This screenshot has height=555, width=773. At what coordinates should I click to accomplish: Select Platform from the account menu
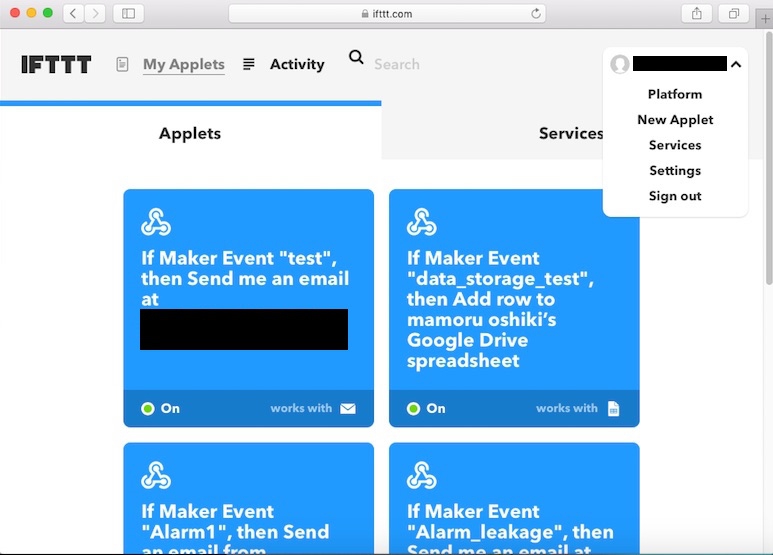click(x=675, y=94)
